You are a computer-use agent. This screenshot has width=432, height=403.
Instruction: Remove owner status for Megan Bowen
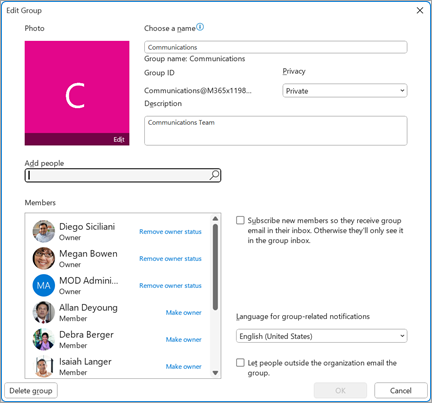click(170, 258)
